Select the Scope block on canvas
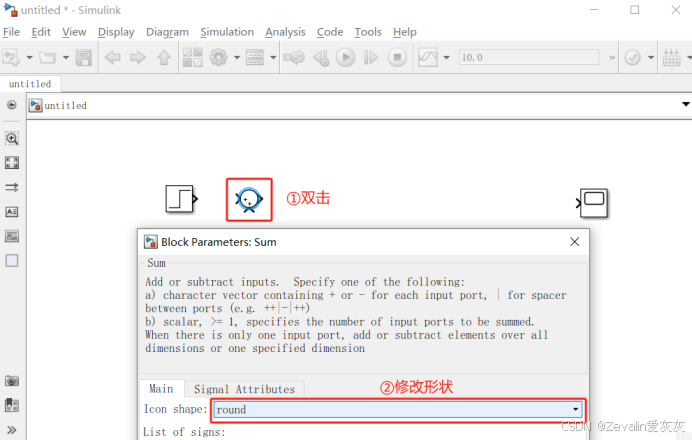 pos(592,203)
